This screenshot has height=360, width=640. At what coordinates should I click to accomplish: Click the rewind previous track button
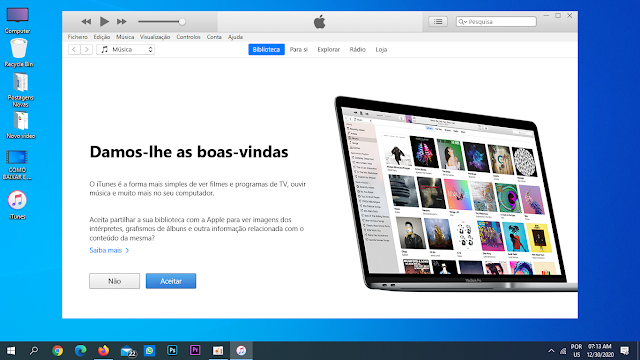pos(86,22)
